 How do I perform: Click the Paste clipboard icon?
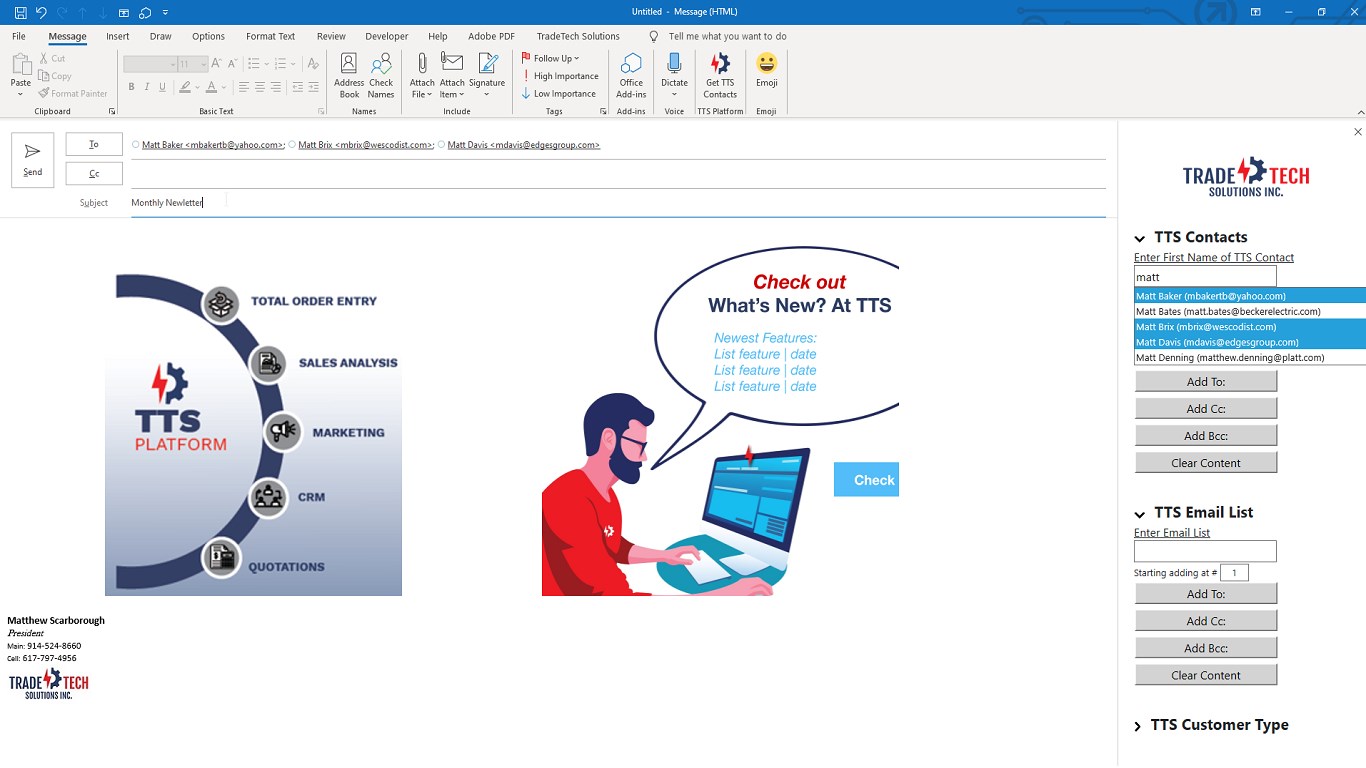tap(21, 65)
